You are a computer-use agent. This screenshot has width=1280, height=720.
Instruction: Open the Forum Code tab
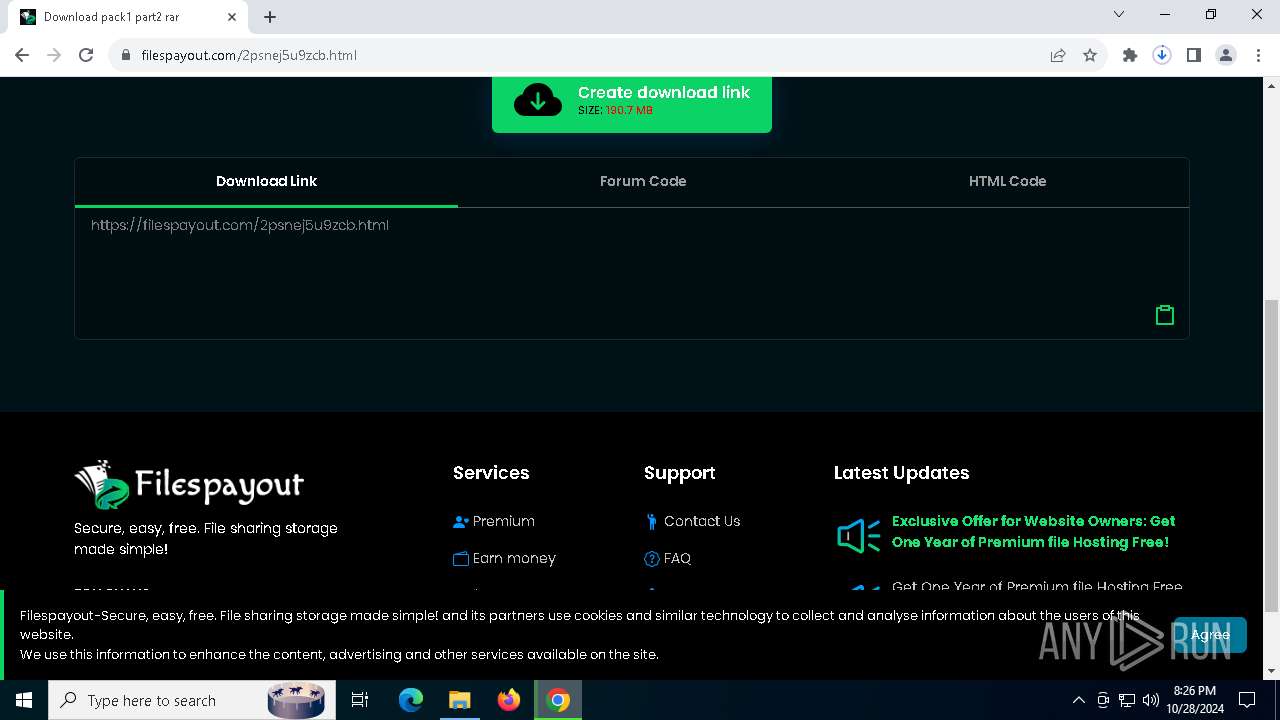pos(643,182)
